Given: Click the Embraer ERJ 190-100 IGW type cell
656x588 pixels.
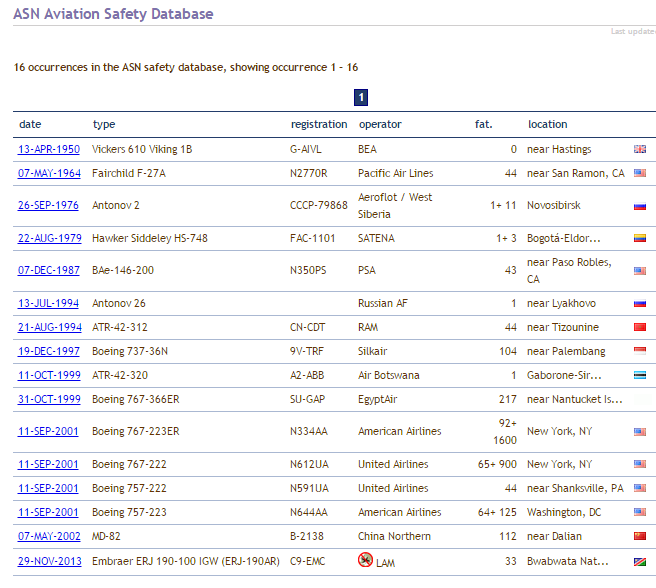Looking at the screenshot, I should pyautogui.click(x=185, y=561).
